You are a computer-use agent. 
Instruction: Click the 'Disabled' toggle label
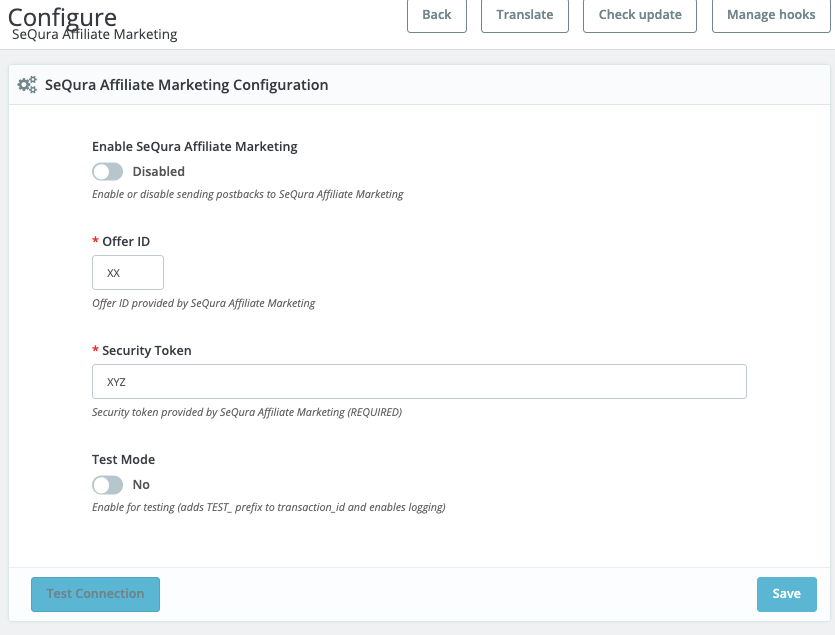(159, 172)
